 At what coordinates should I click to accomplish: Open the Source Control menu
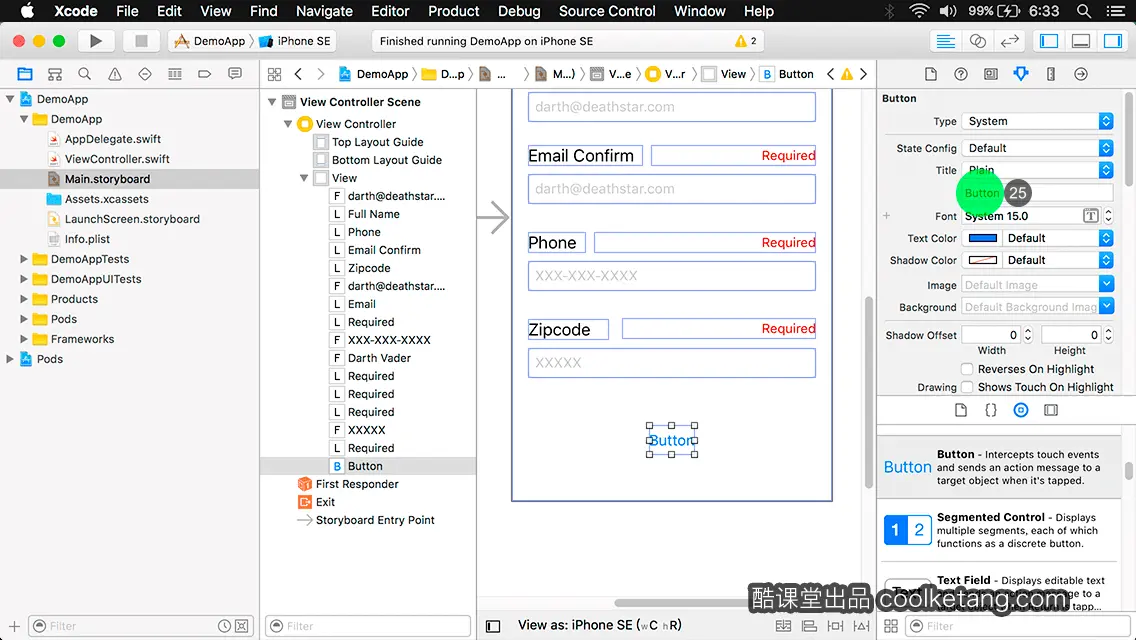607,11
